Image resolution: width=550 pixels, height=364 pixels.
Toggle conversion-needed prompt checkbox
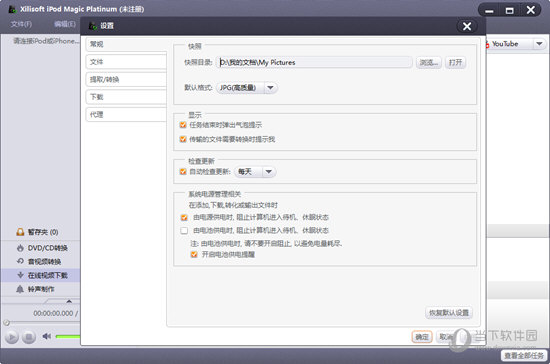tap(183, 139)
